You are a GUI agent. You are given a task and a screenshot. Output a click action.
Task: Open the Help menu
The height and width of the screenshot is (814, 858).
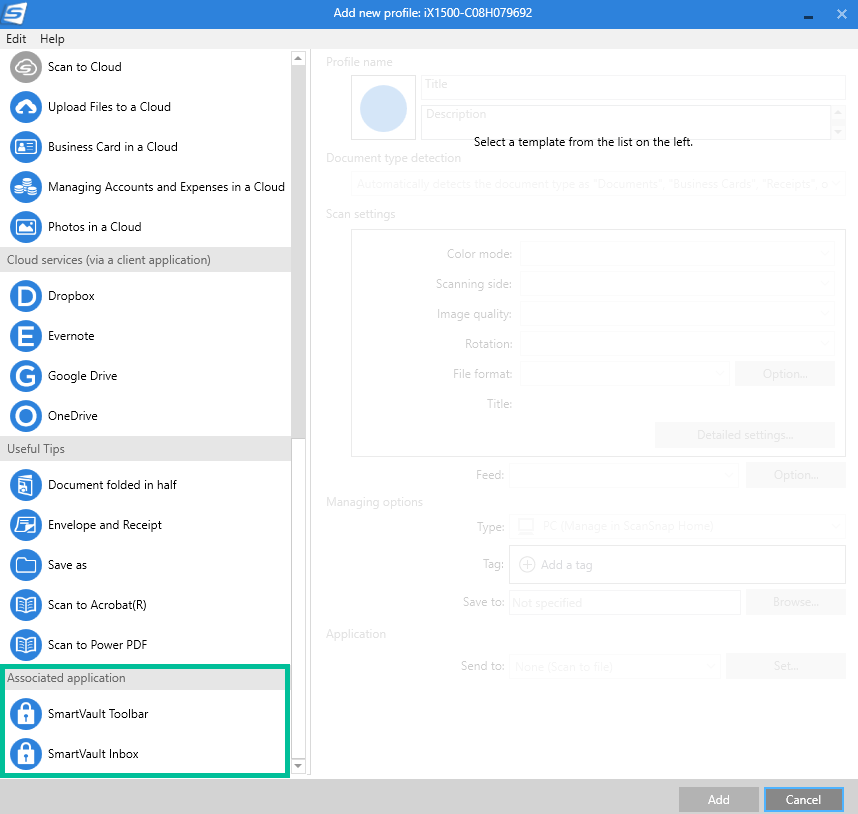pos(52,39)
